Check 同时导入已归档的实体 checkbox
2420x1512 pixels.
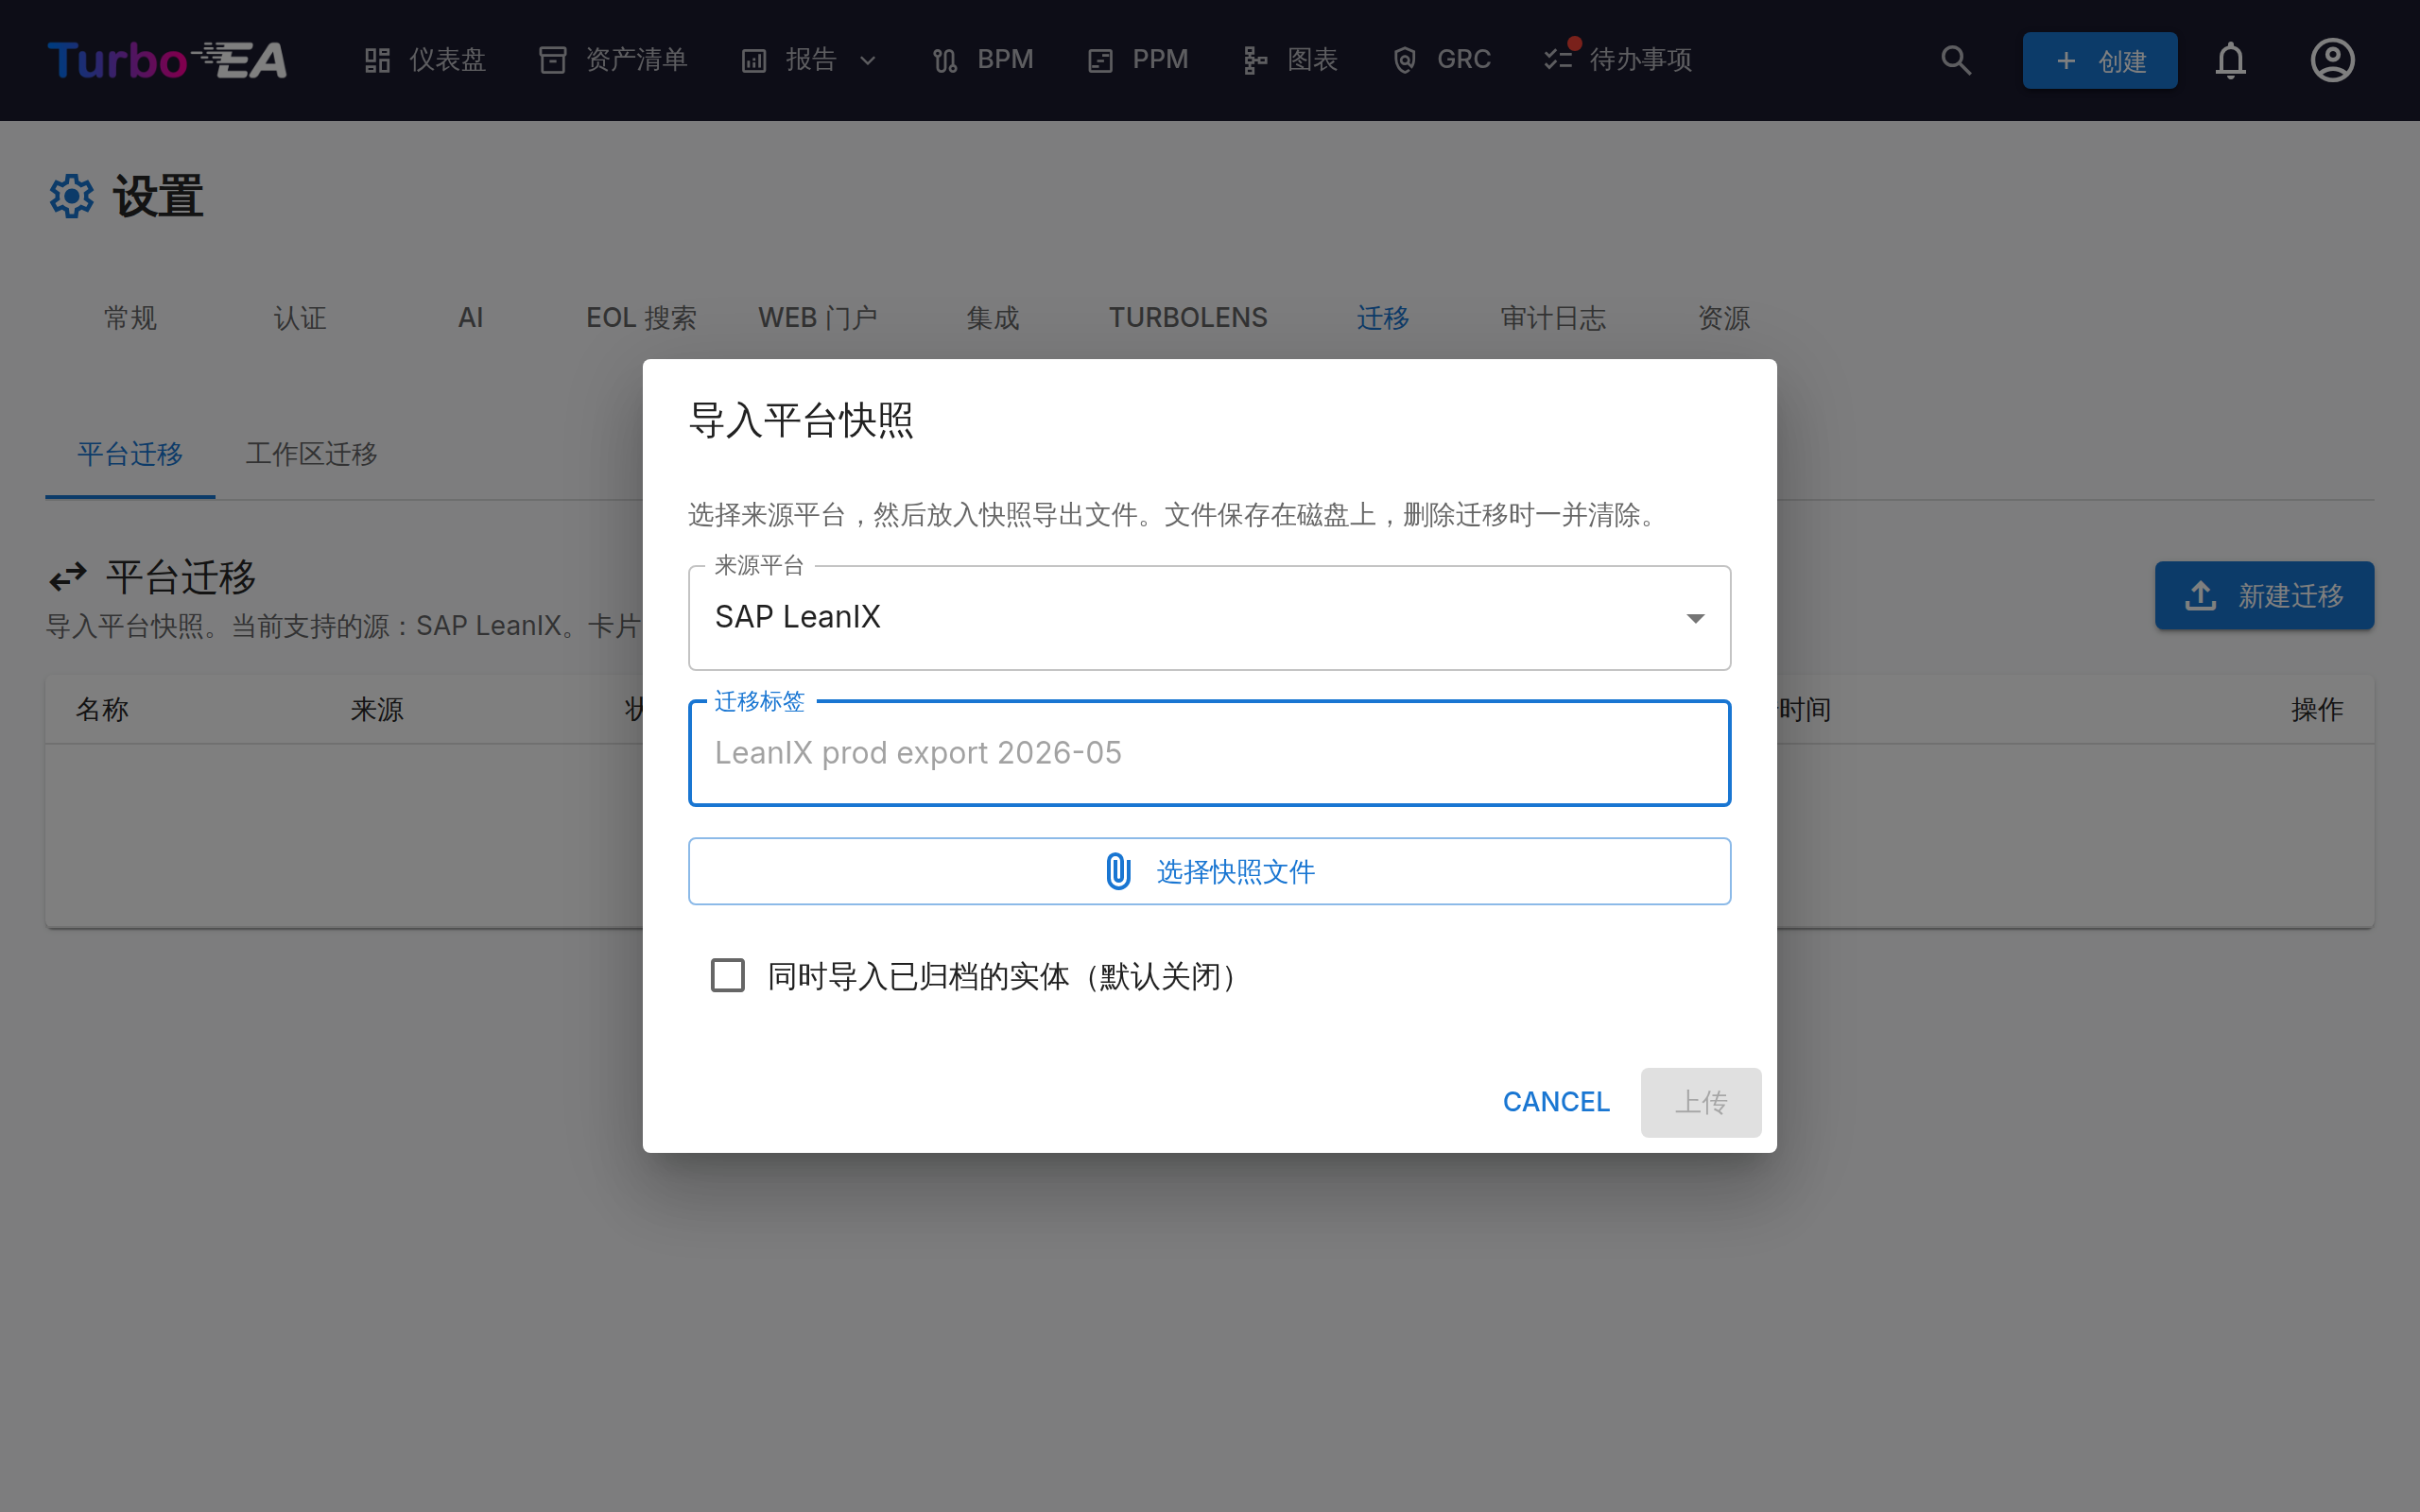(x=727, y=975)
